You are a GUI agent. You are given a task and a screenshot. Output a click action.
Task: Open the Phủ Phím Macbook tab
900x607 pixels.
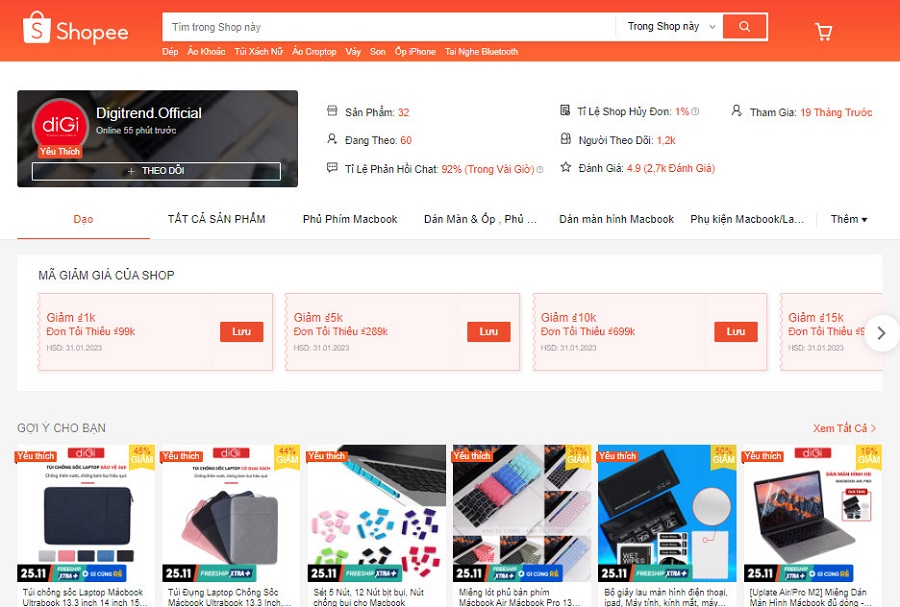350,219
